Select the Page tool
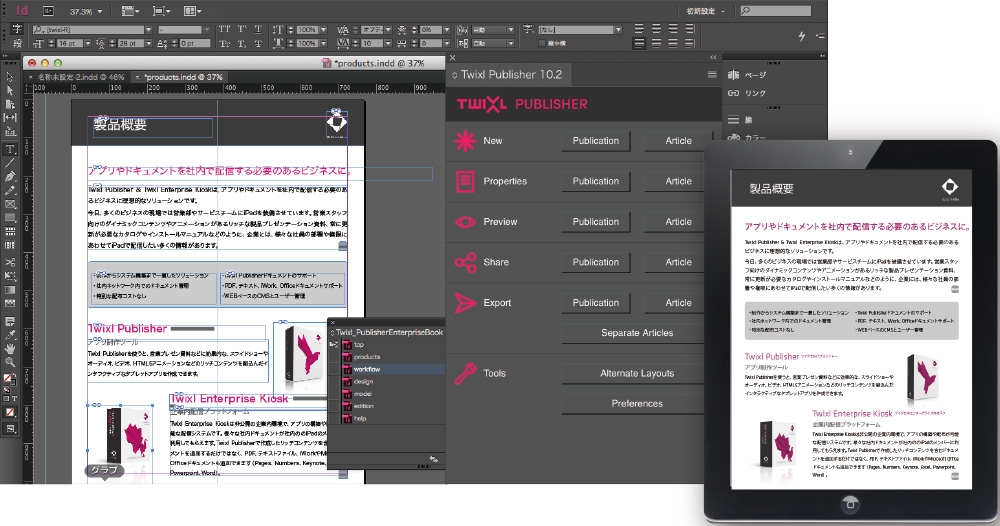This screenshot has height=526, width=1000. 10,104
